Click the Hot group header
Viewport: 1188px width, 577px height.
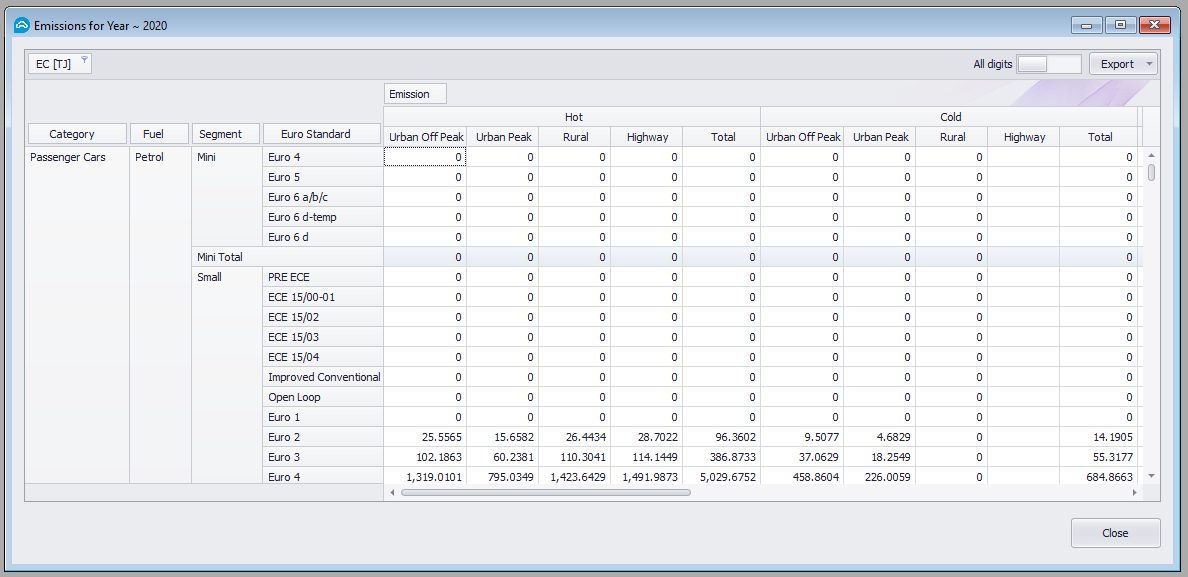(x=573, y=116)
